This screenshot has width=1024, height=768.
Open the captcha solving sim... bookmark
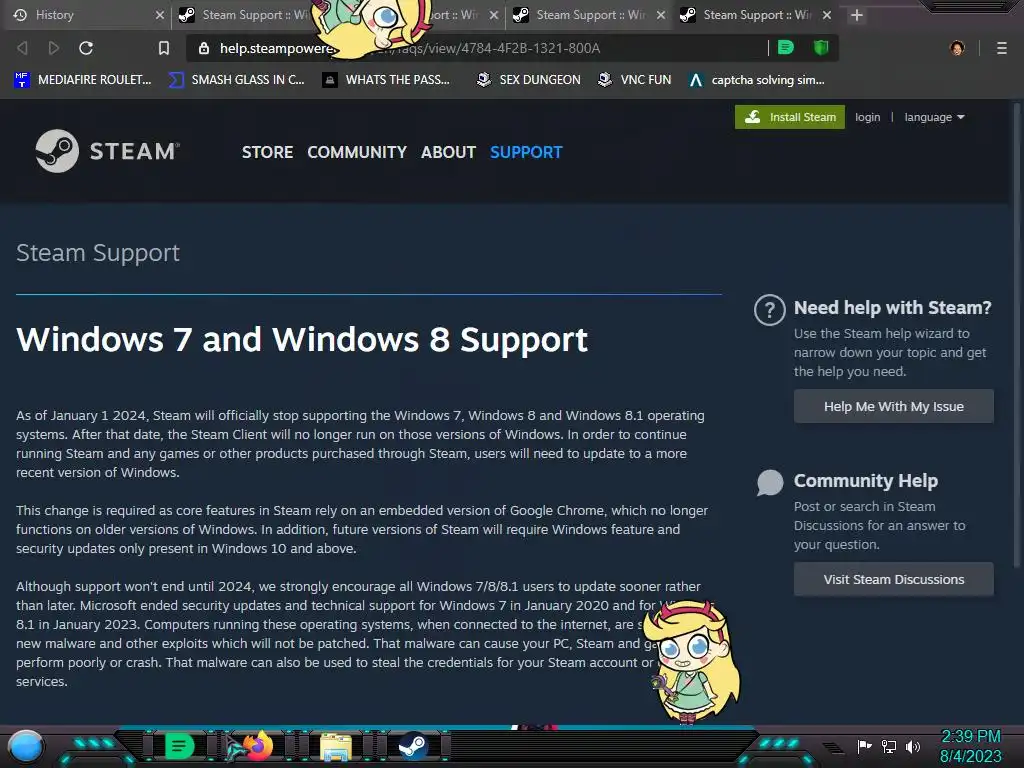click(x=756, y=80)
